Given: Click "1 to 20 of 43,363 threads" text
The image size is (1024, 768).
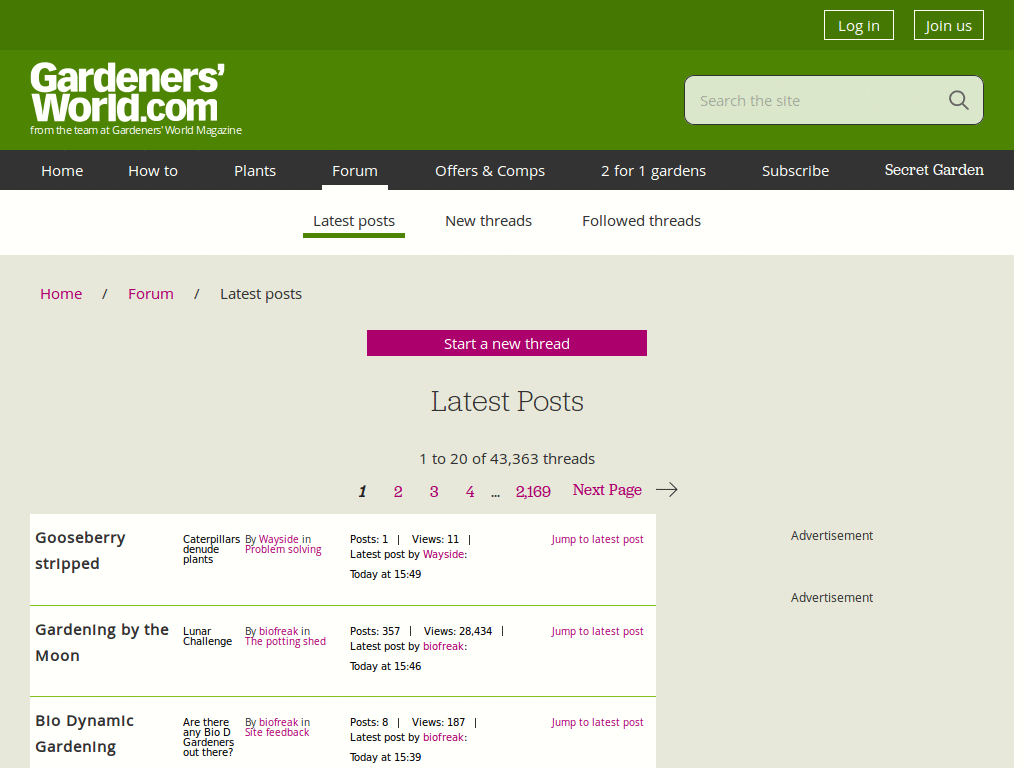Looking at the screenshot, I should tap(507, 458).
